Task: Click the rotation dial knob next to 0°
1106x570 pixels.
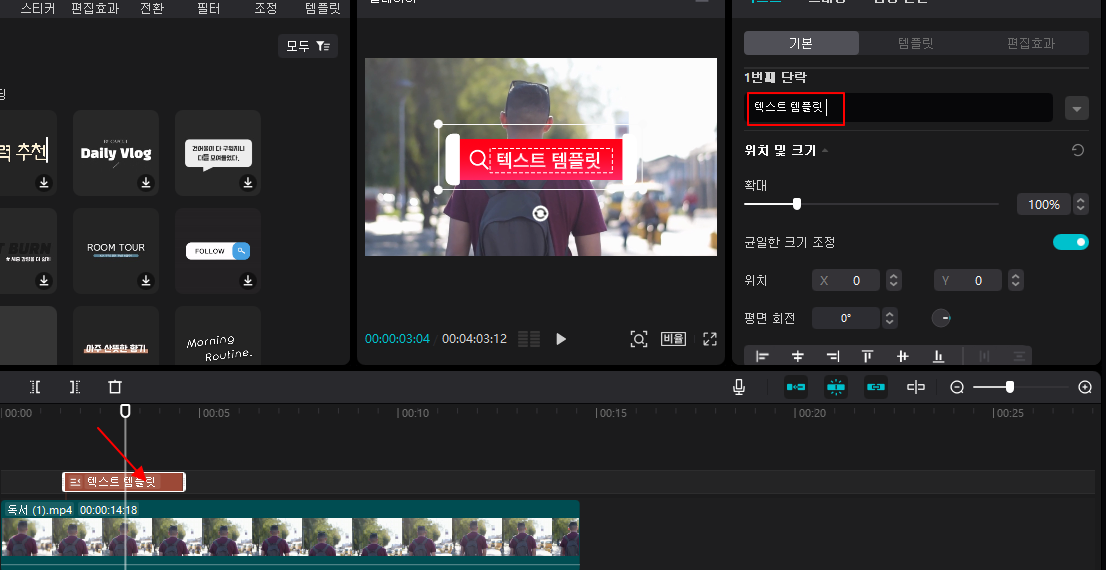Action: [942, 318]
